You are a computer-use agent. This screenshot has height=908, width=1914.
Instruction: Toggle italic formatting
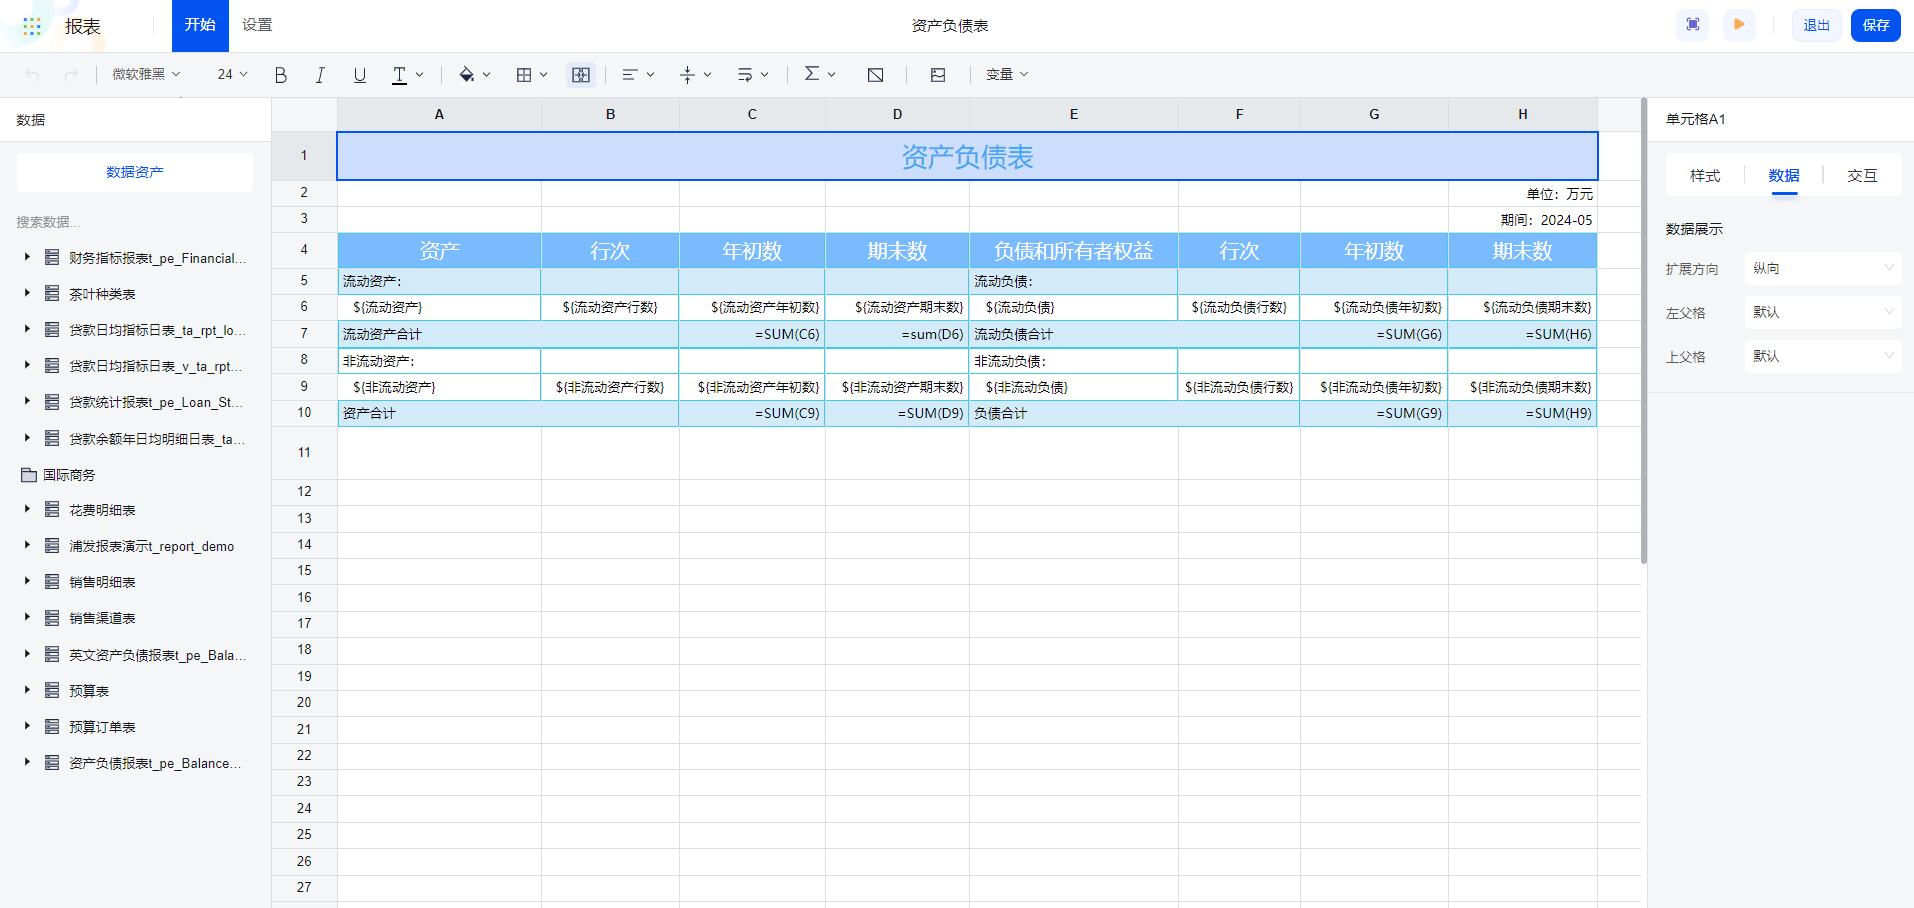coord(320,75)
